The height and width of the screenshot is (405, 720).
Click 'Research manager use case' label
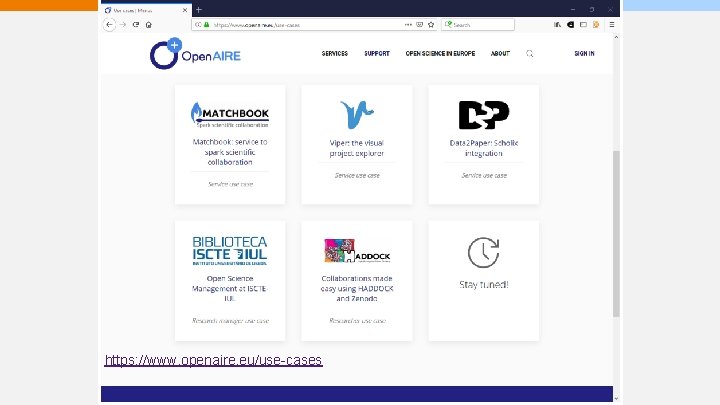[230, 321]
